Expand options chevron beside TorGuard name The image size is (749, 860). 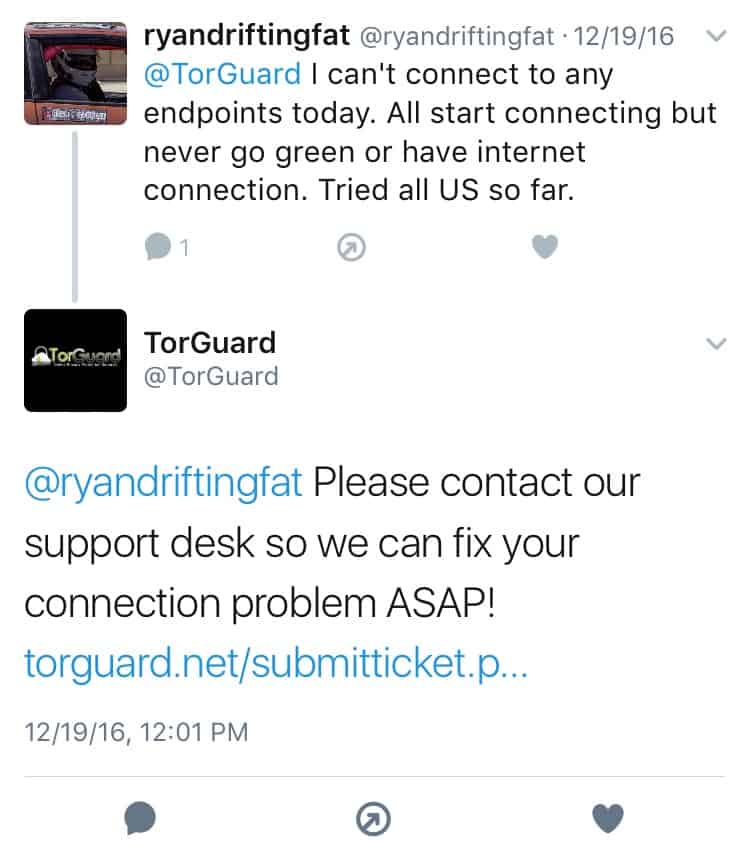click(x=716, y=344)
